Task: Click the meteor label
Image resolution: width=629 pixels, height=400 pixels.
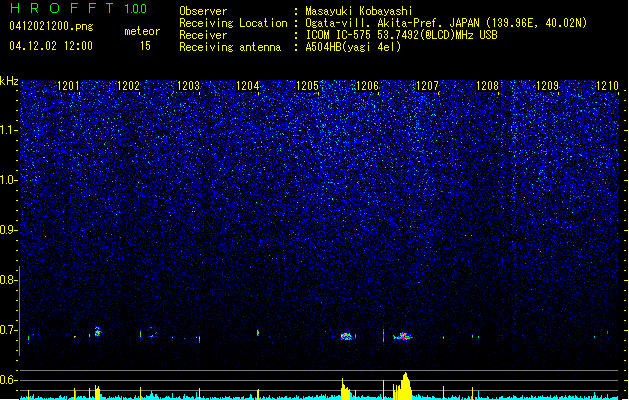Action: (142, 31)
